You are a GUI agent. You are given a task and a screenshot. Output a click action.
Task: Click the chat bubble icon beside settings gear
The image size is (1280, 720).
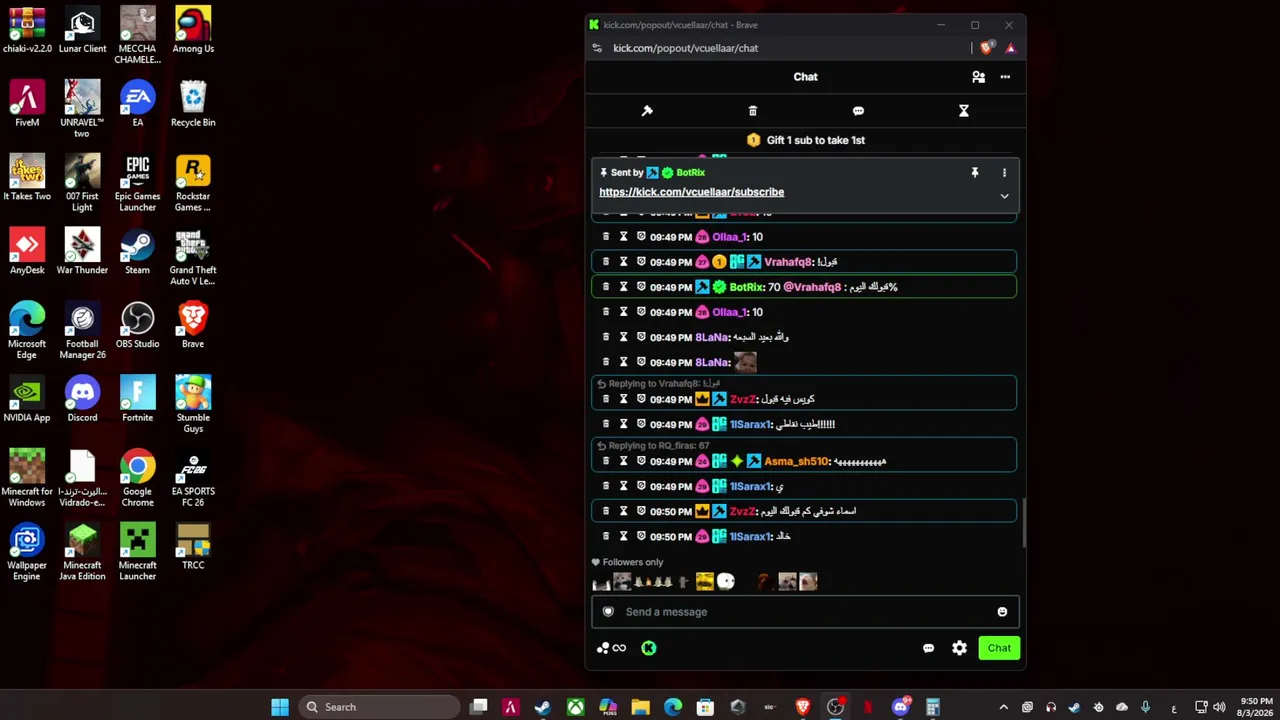point(928,648)
